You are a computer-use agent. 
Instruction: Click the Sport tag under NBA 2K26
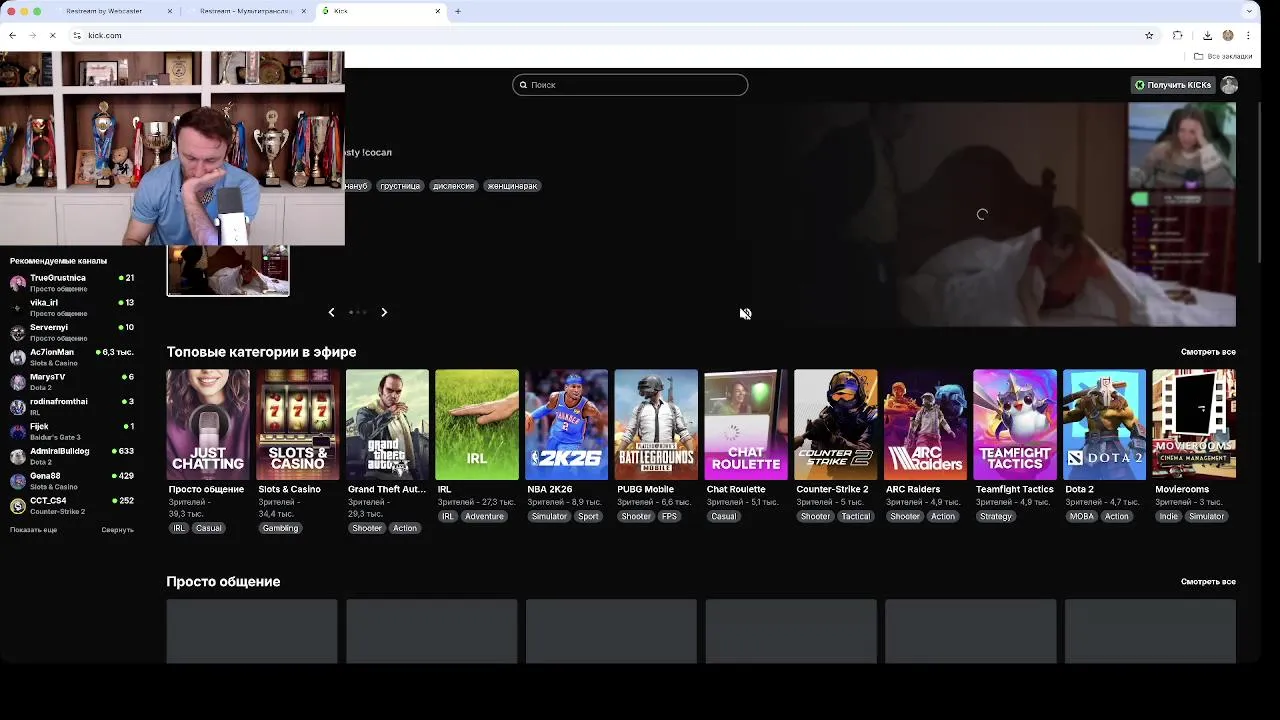588,517
